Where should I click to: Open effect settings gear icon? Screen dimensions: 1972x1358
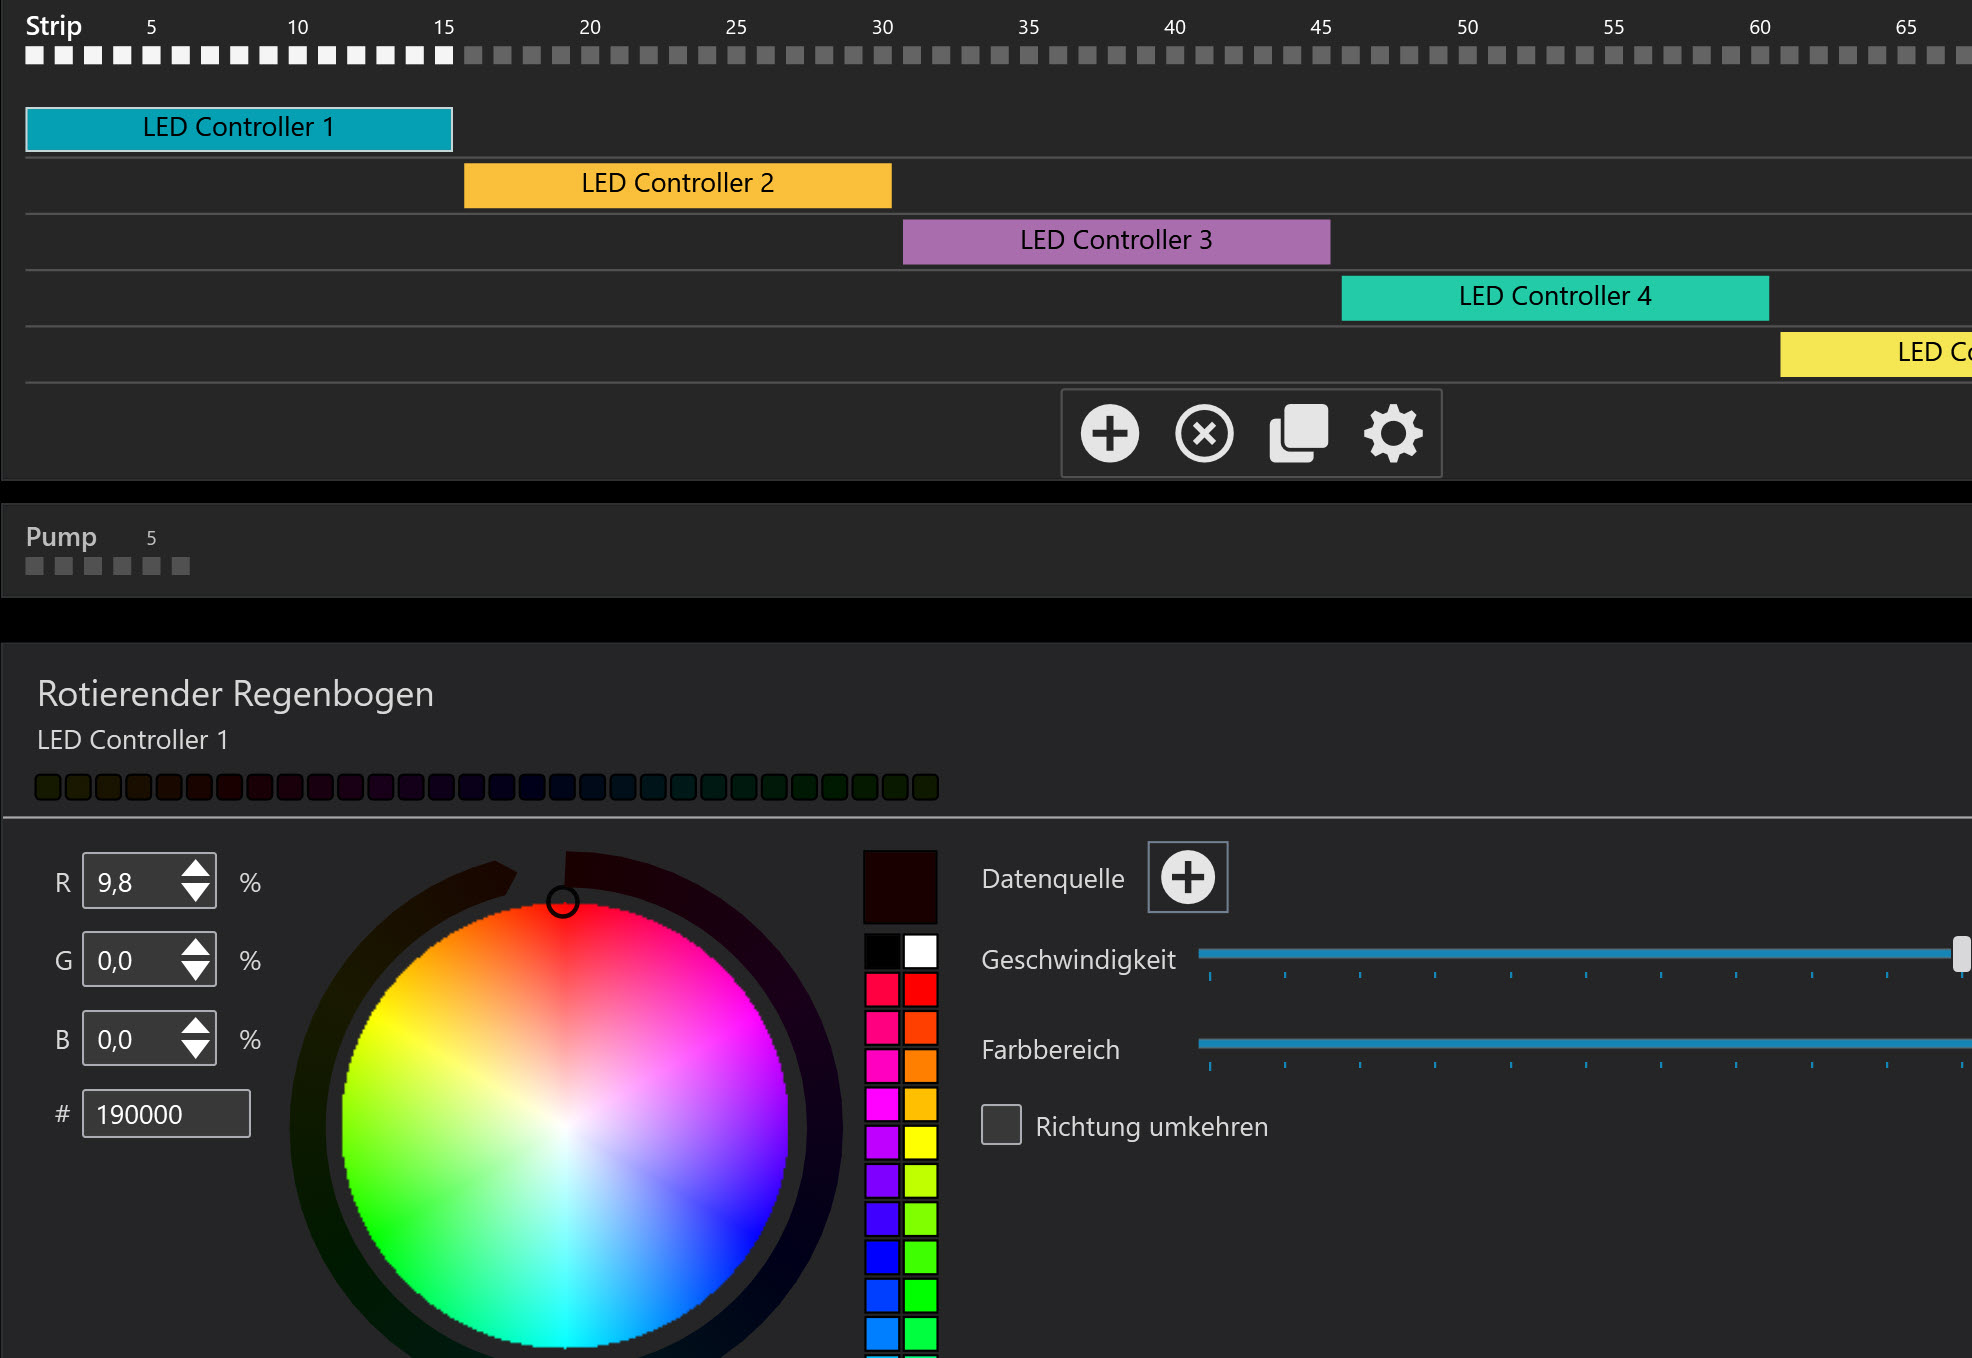point(1393,433)
